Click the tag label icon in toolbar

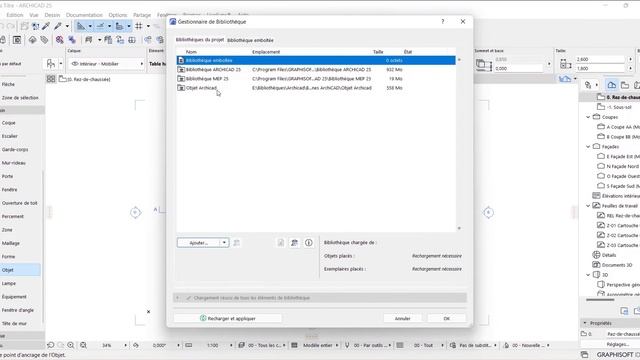(x=44, y=40)
